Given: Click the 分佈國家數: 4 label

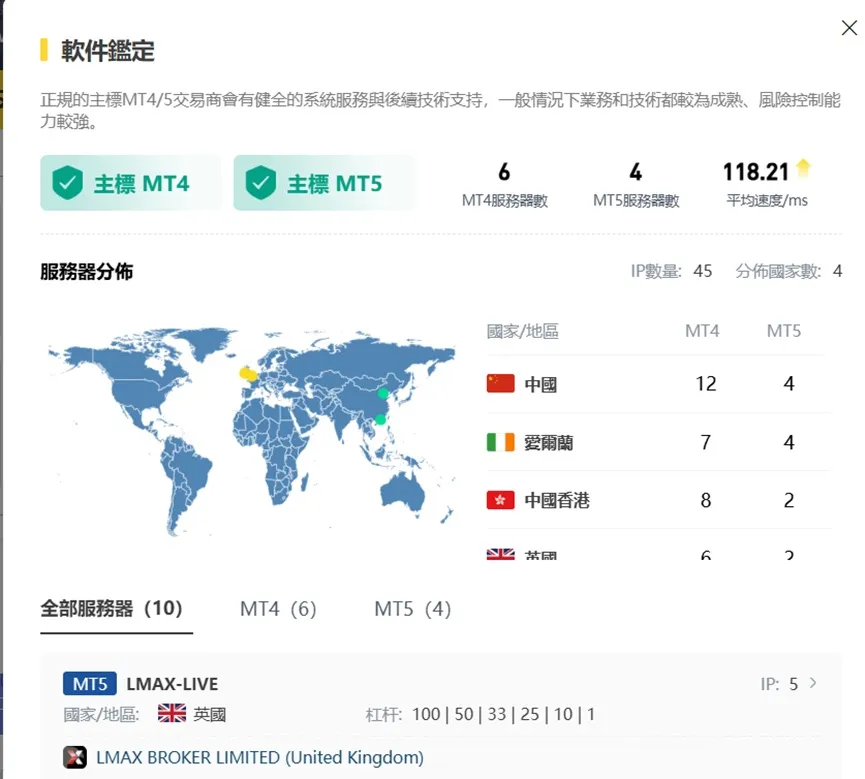Looking at the screenshot, I should pos(789,271).
